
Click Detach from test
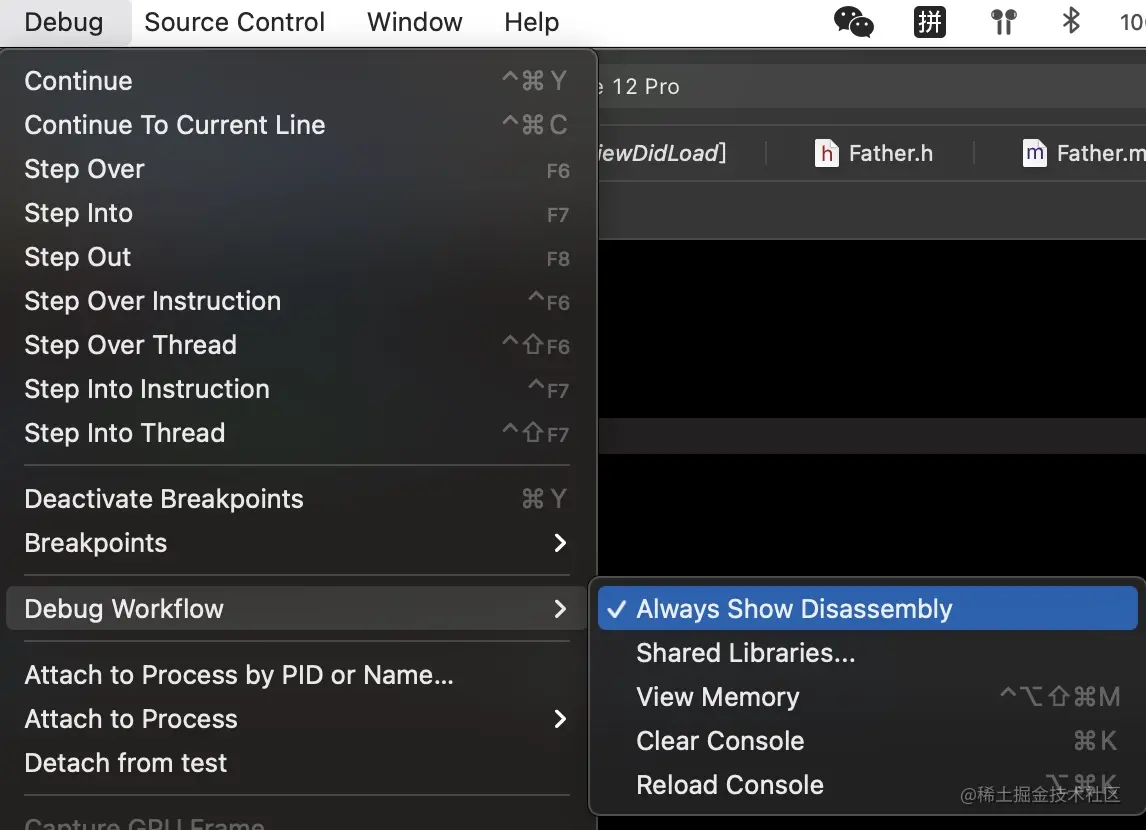coord(126,763)
